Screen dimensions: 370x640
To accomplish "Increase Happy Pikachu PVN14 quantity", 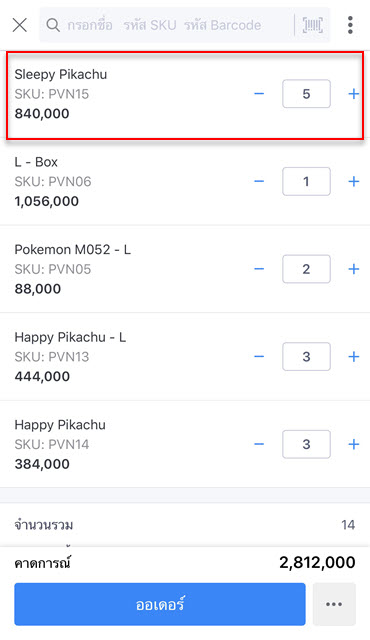I will click(x=354, y=444).
